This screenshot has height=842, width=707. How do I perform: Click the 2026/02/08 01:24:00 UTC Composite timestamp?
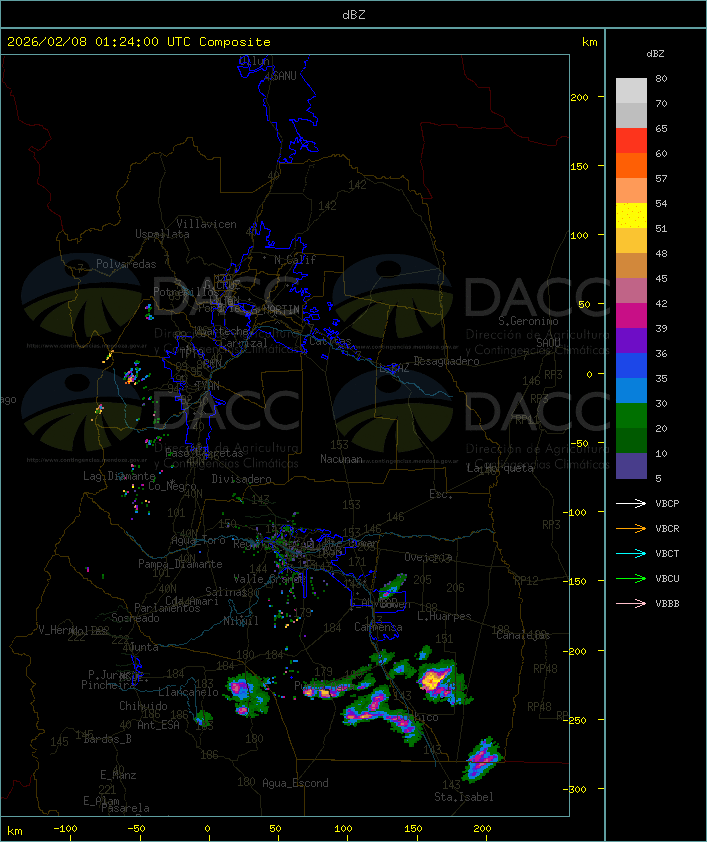[139, 42]
